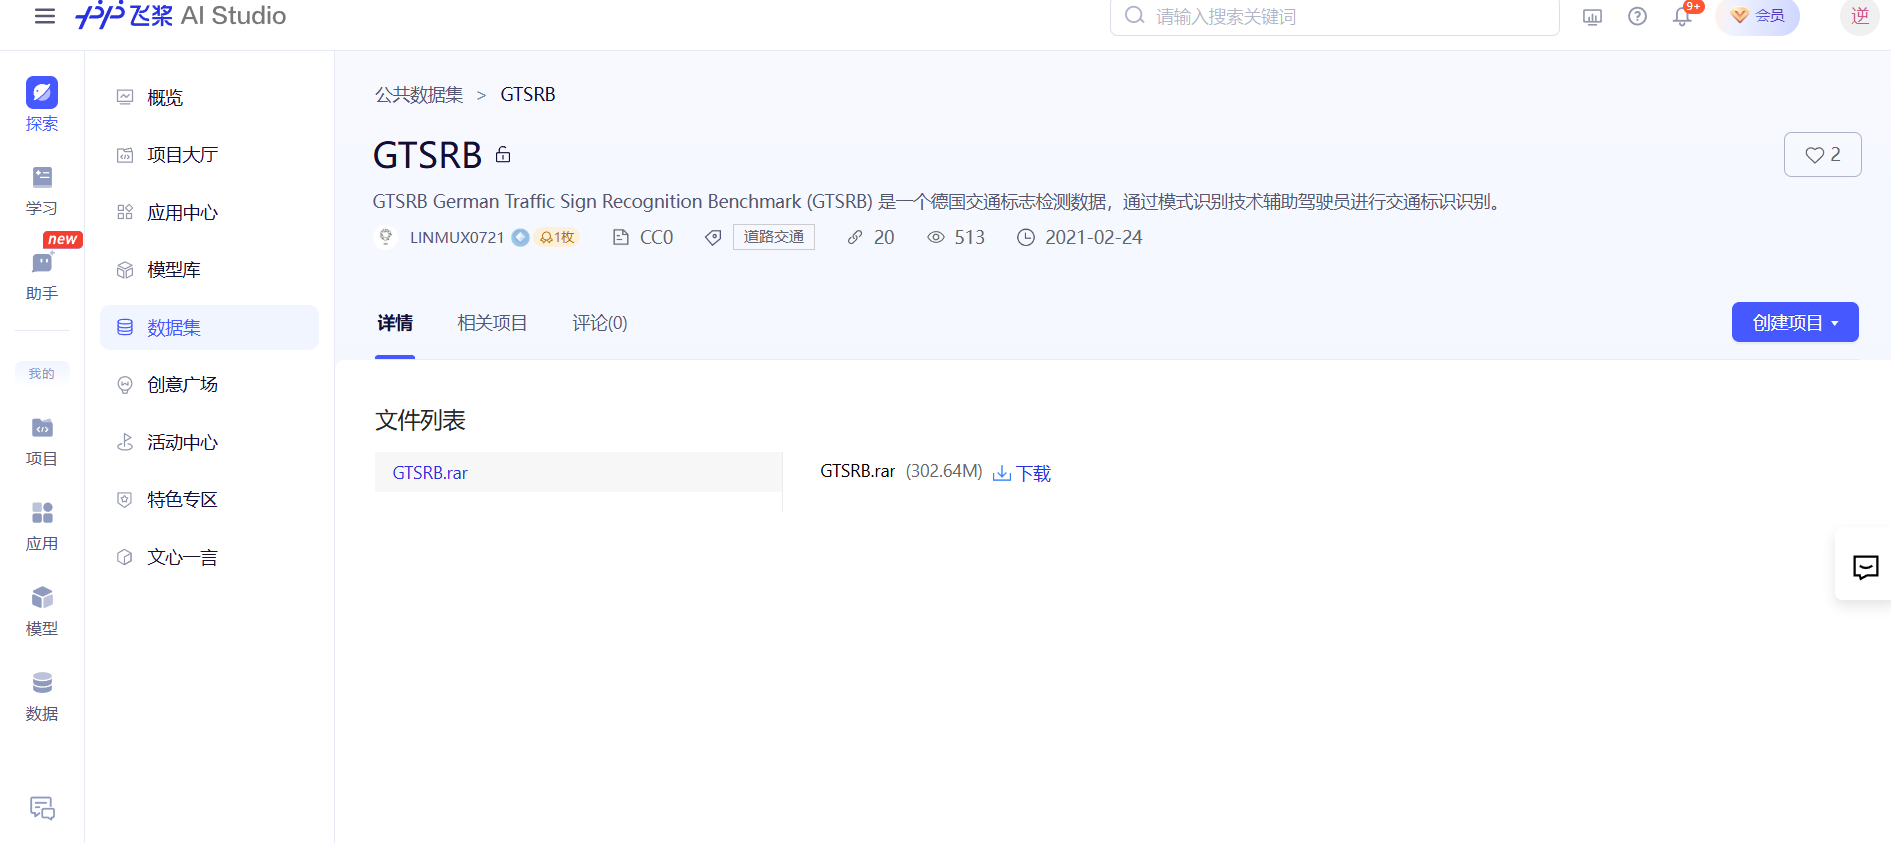Image resolution: width=1891 pixels, height=843 pixels.
Task: Open the 项目 projects sidebar icon
Action: point(42,442)
